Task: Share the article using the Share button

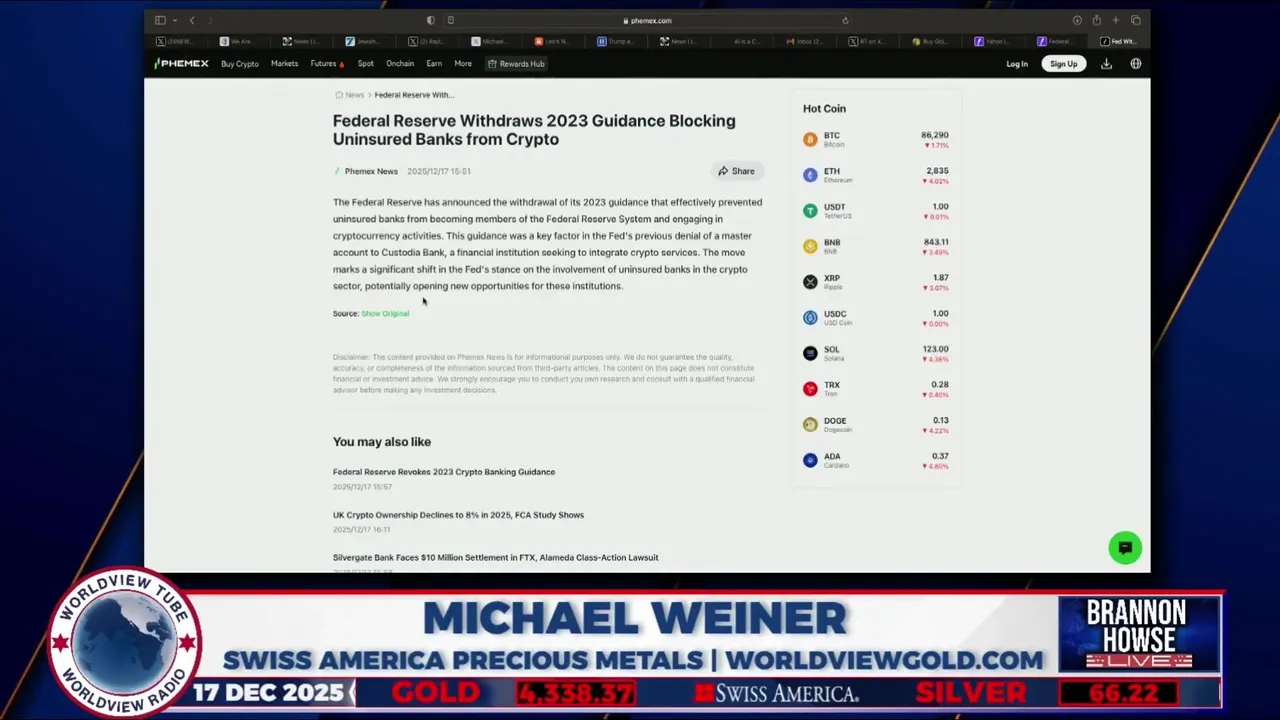Action: click(x=737, y=171)
